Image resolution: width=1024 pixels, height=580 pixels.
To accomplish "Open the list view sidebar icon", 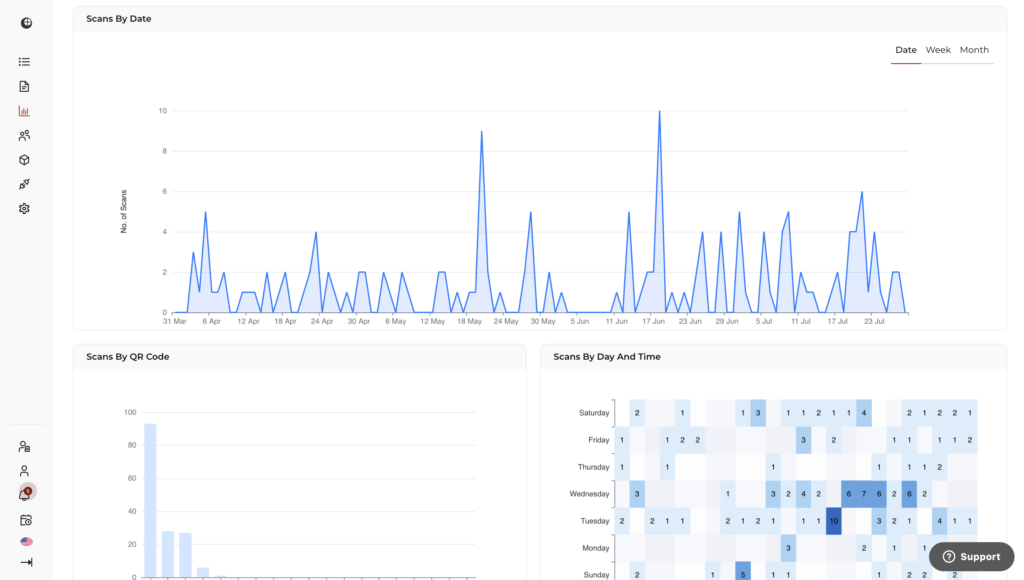I will pos(24,62).
